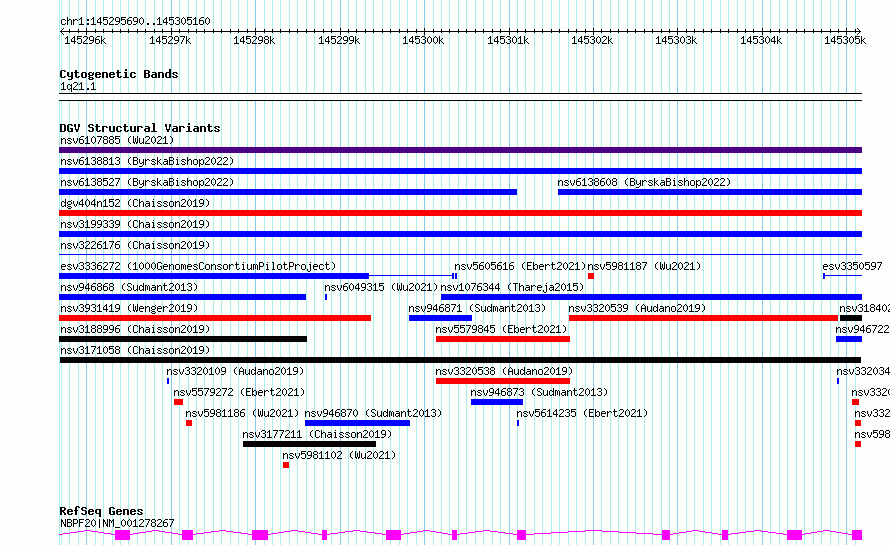Select the red nsv5981102 marker
Screen dimensions: 890x545
[x=286, y=465]
